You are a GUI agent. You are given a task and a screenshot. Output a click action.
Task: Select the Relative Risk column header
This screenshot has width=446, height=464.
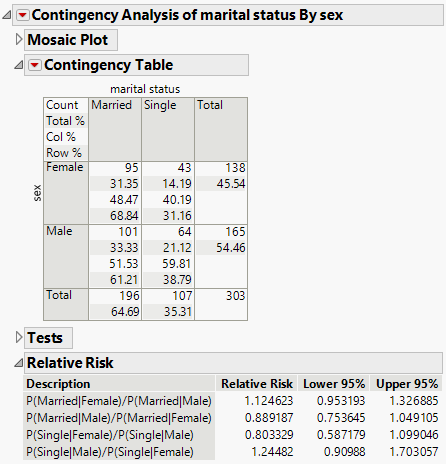(257, 384)
